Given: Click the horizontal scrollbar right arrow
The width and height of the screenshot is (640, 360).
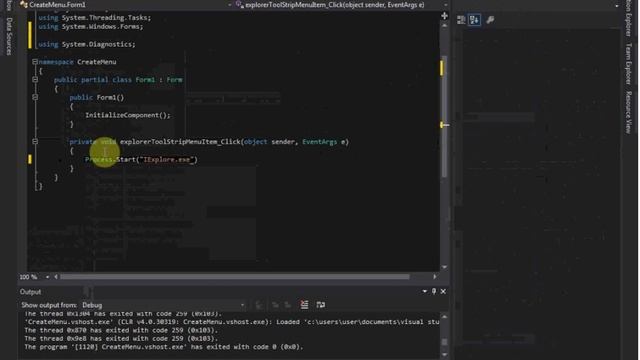Looking at the screenshot, I should (435, 277).
